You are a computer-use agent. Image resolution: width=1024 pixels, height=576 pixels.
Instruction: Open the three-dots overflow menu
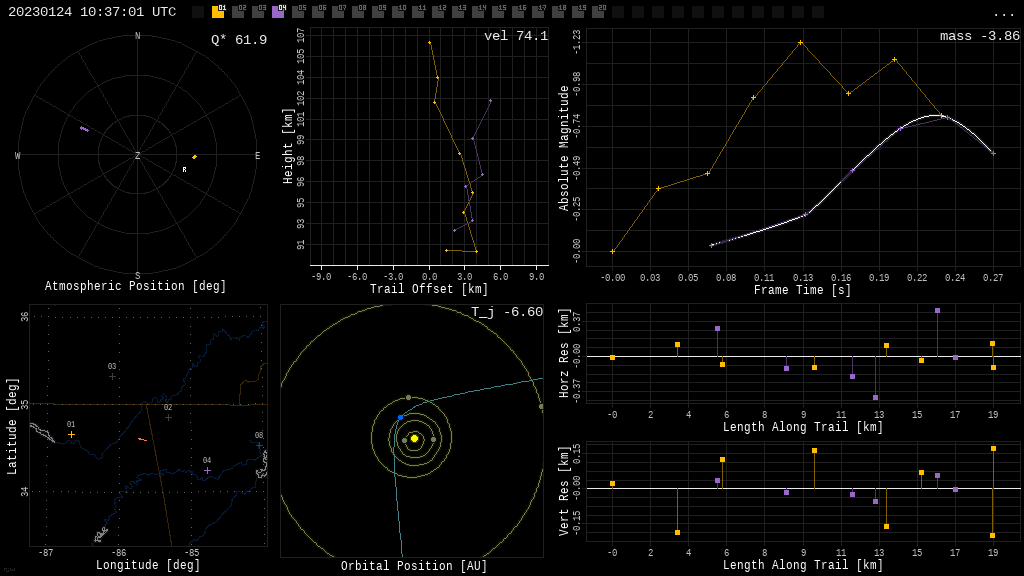coord(1004,14)
